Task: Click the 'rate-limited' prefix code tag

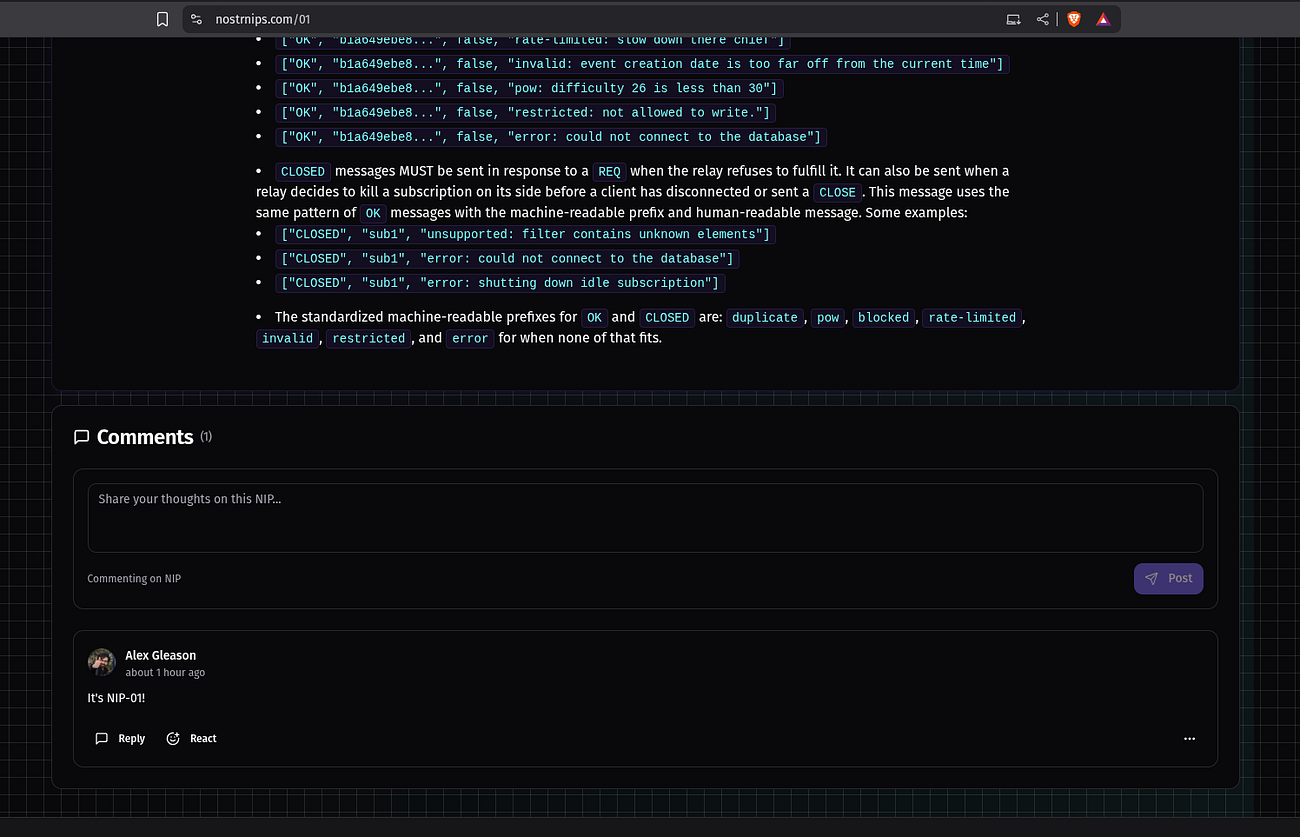Action: click(972, 317)
